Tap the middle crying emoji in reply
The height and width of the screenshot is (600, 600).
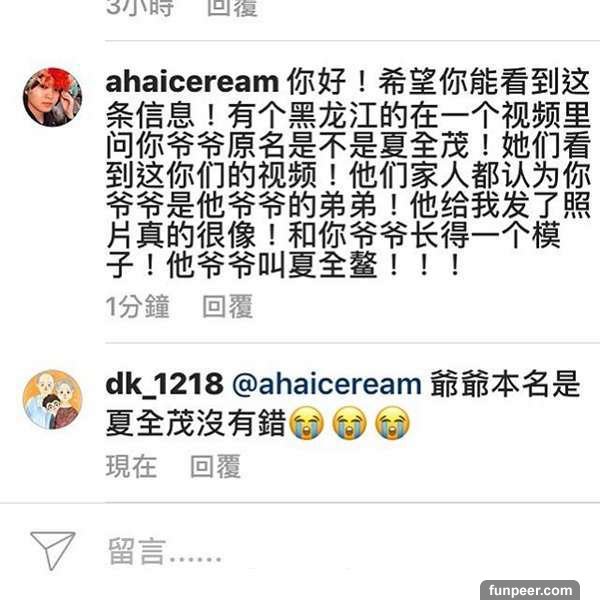point(349,423)
